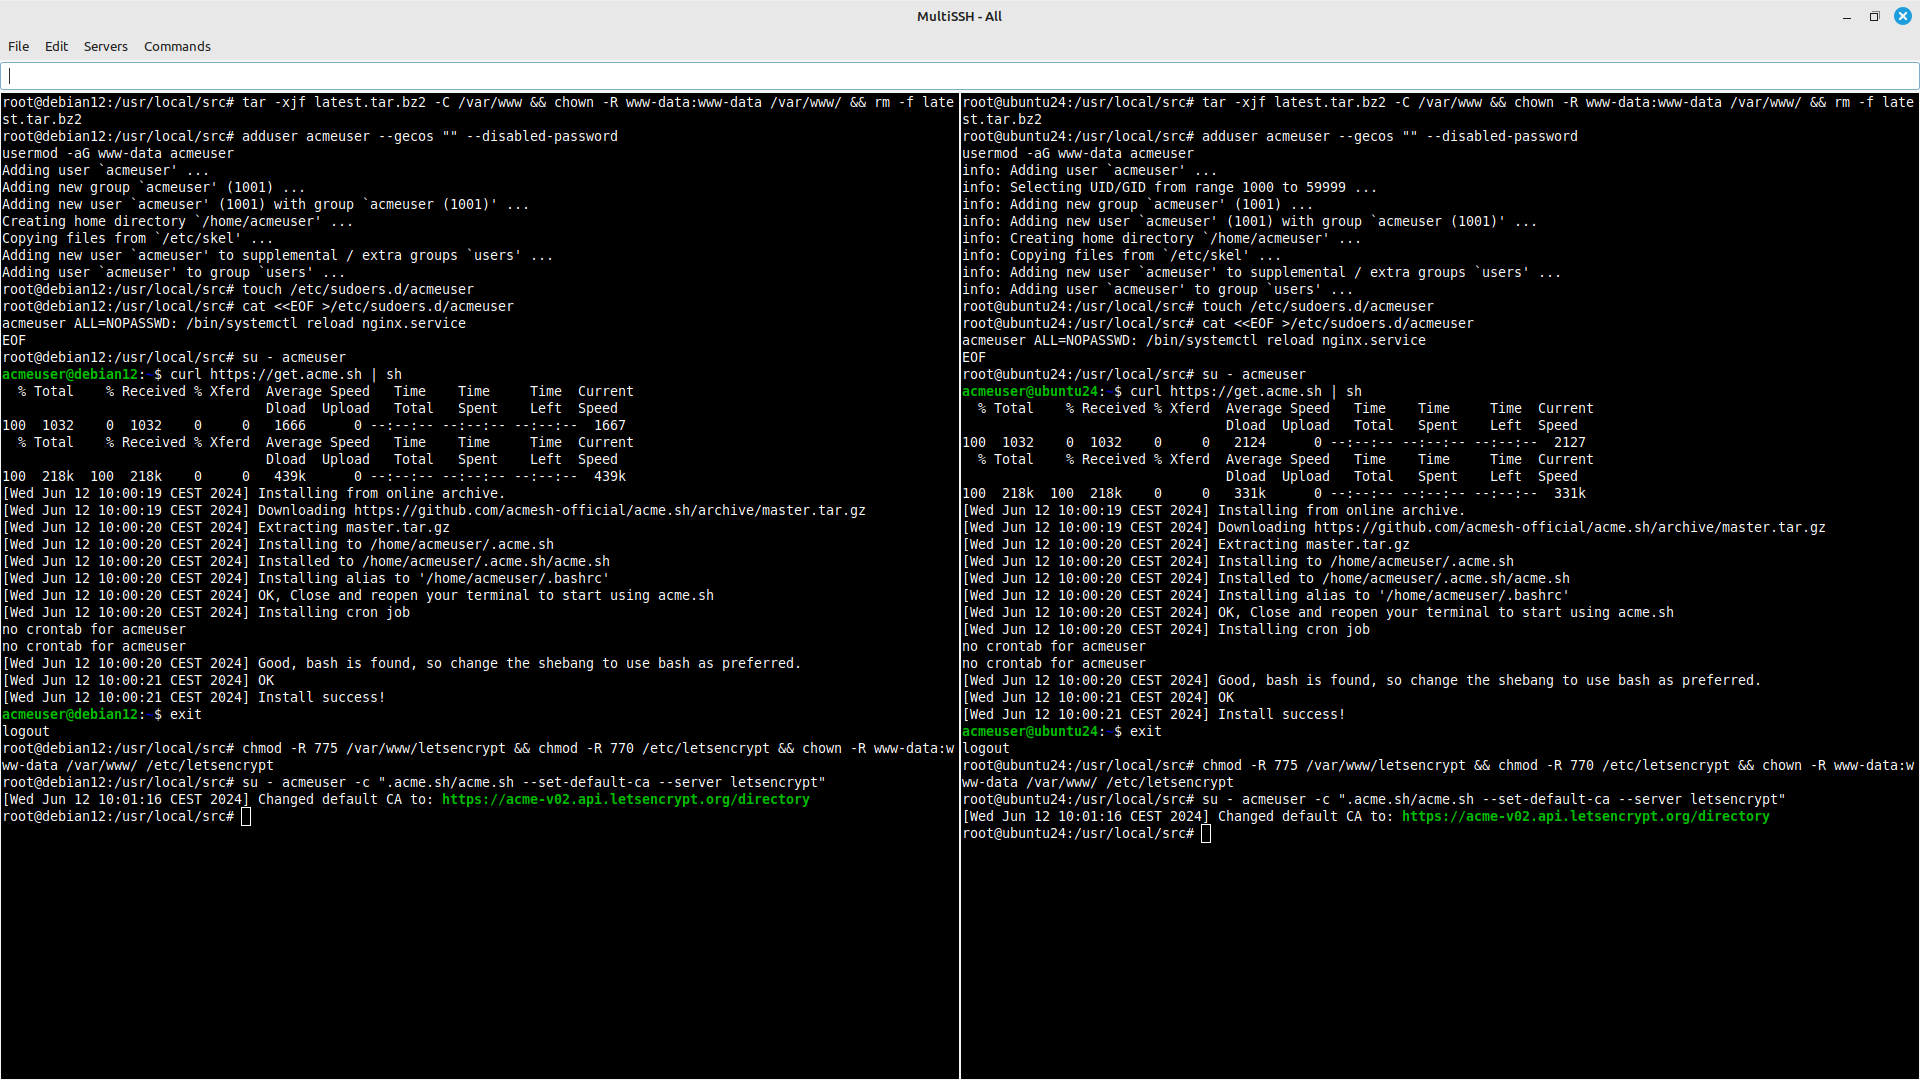This screenshot has height=1080, width=1920.
Task: Open the Edit menu
Action: coord(56,46)
